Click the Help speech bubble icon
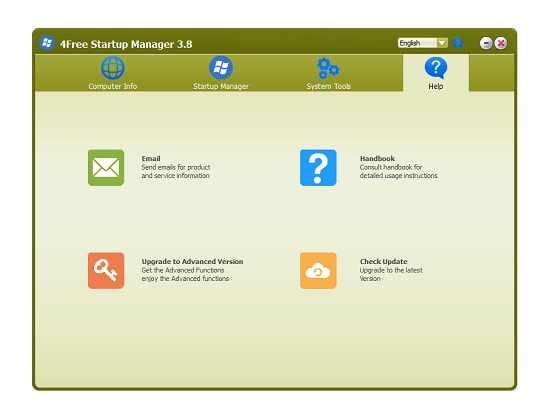550x413 pixels. pyautogui.click(x=436, y=68)
